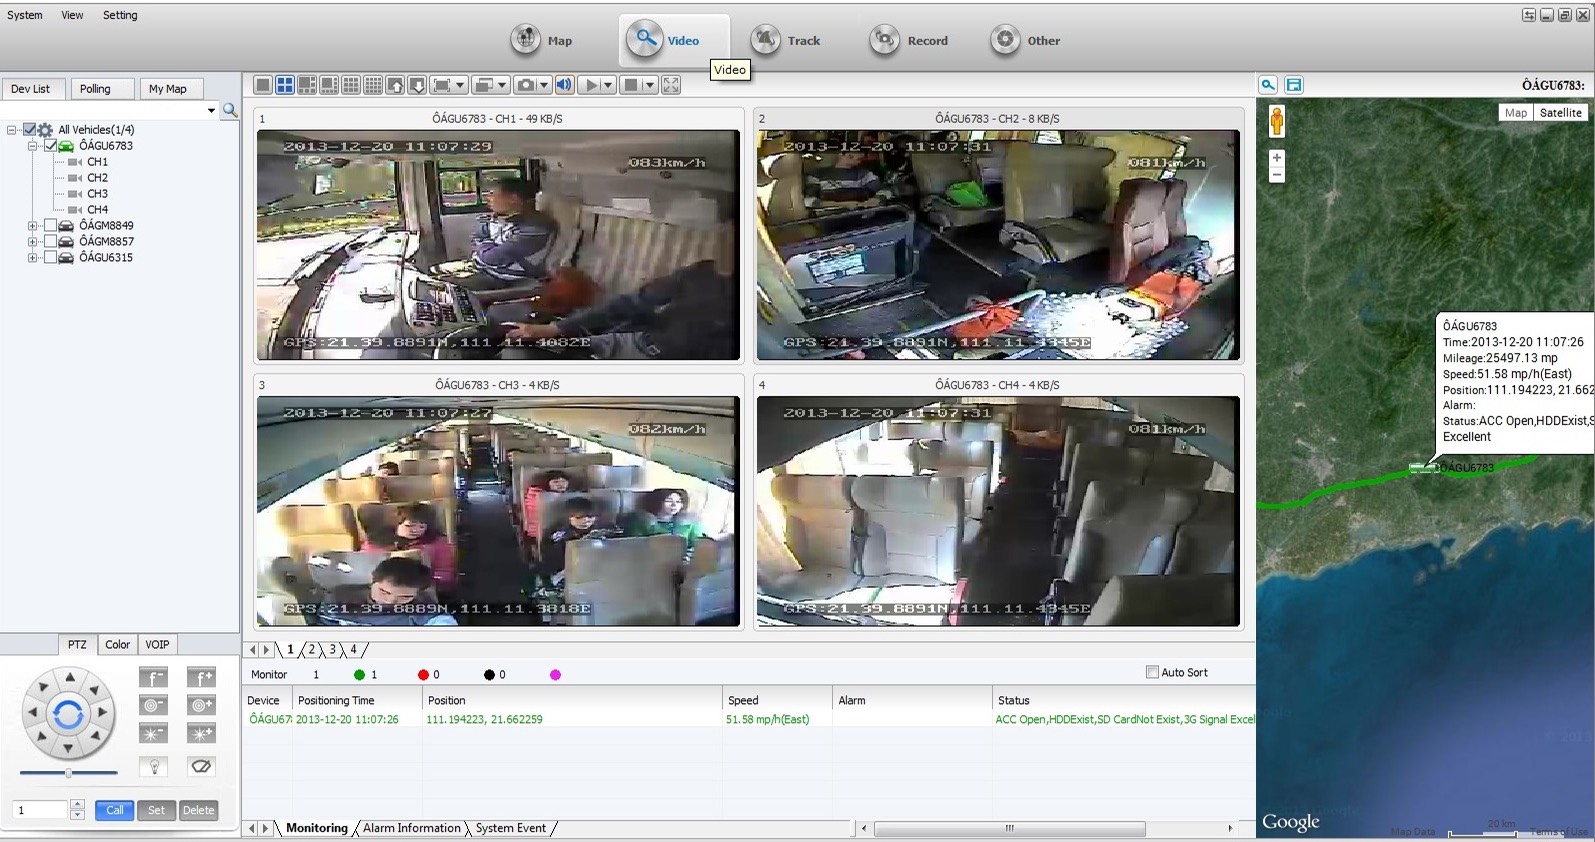Click the map save icon
The width and height of the screenshot is (1595, 842).
(x=1294, y=85)
